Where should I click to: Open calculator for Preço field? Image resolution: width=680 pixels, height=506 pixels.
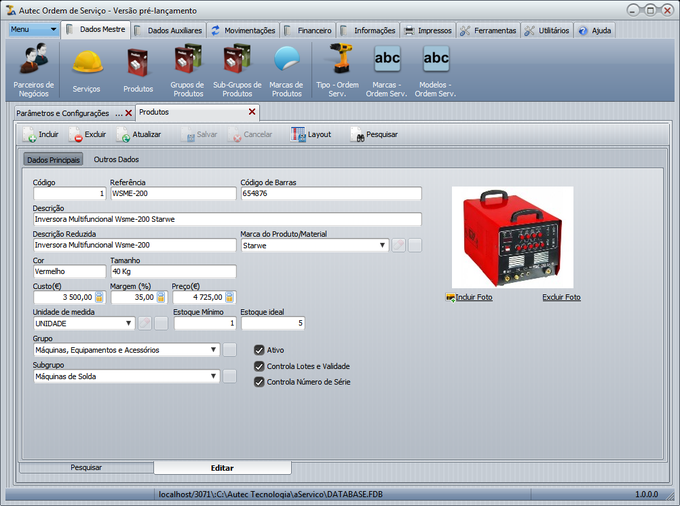click(229, 297)
